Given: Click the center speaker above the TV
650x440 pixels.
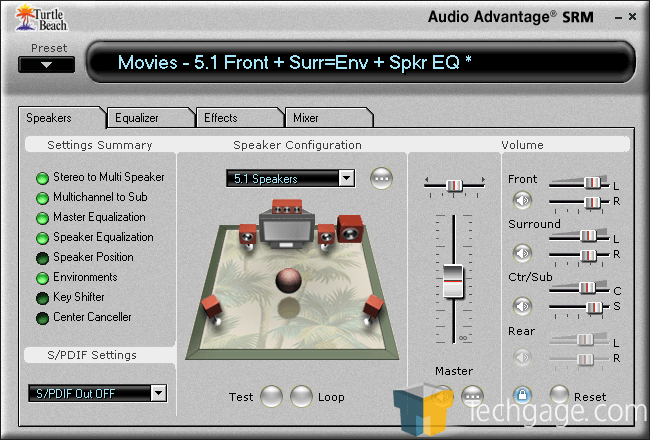Looking at the screenshot, I should 287,207.
